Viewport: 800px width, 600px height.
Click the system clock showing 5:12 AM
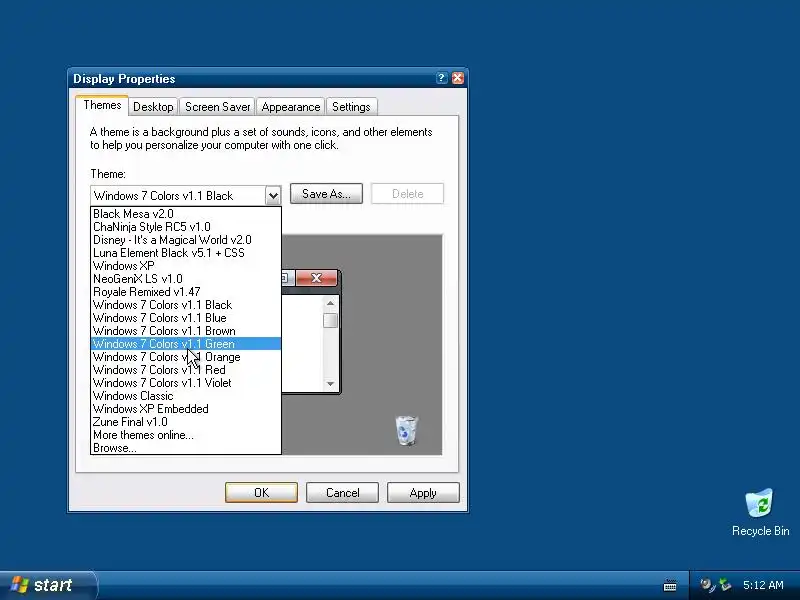click(x=763, y=585)
